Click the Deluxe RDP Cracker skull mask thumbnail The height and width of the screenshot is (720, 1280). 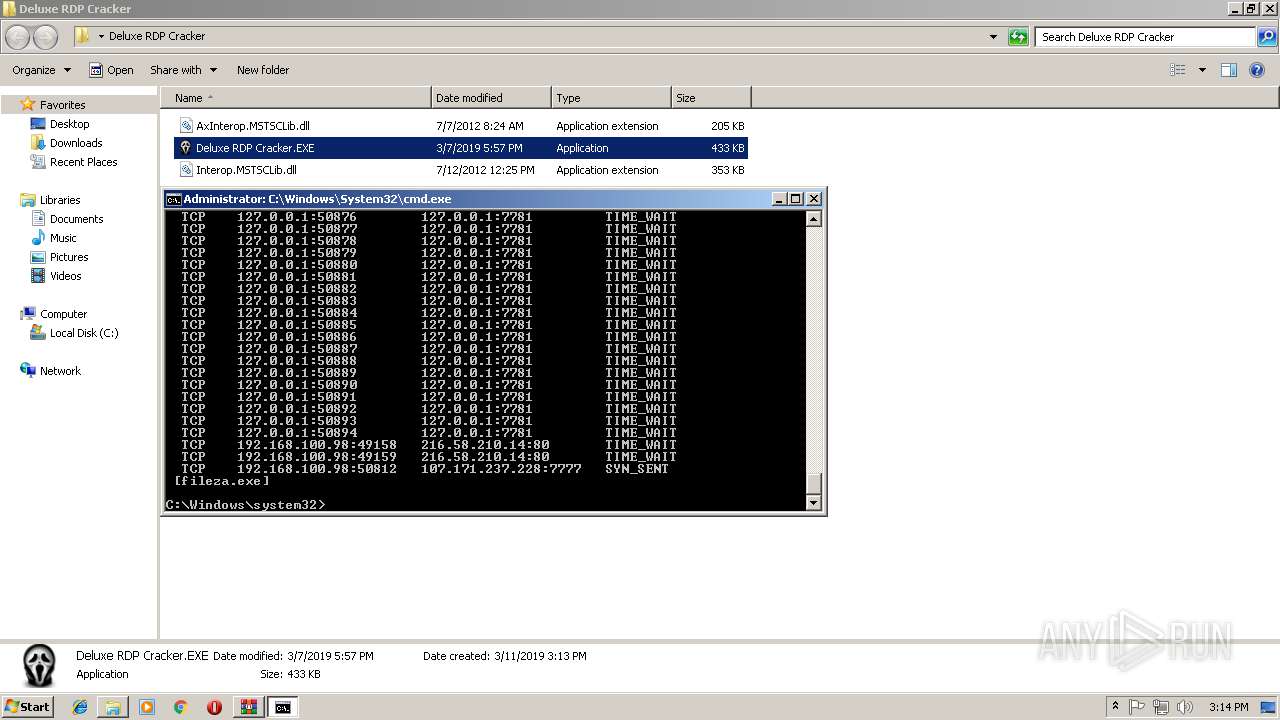(39, 665)
